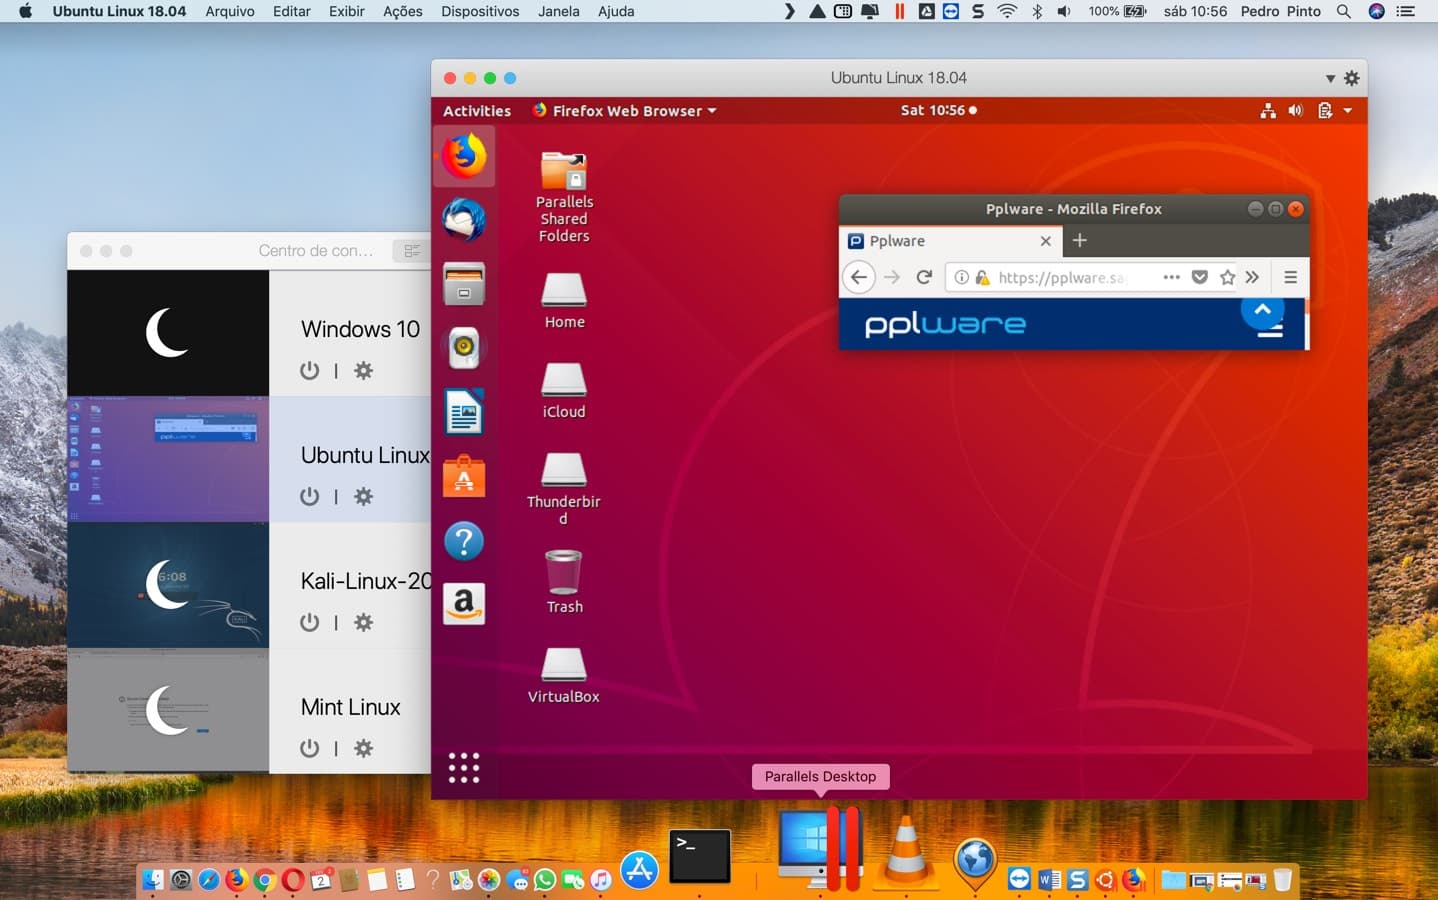Toggle Wi-Fi menu bar icon

[1007, 11]
